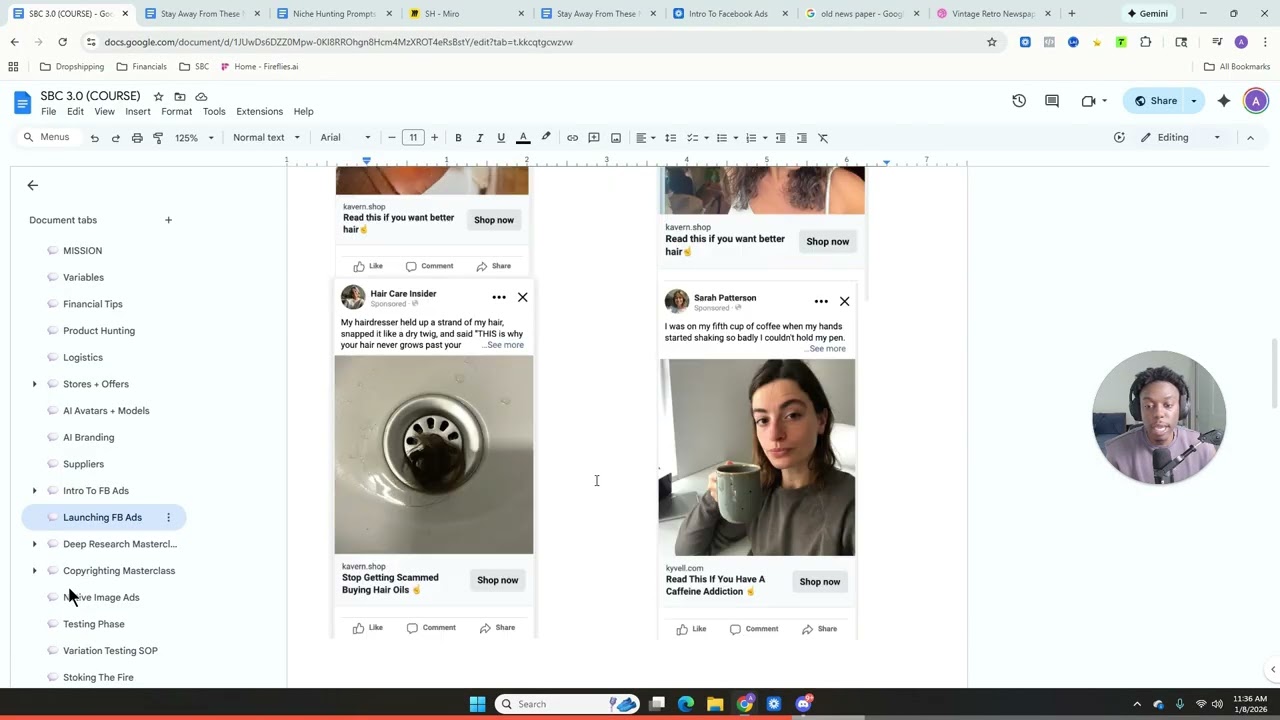Redo the last edit in toolbar
The width and height of the screenshot is (1280, 720).
click(115, 138)
